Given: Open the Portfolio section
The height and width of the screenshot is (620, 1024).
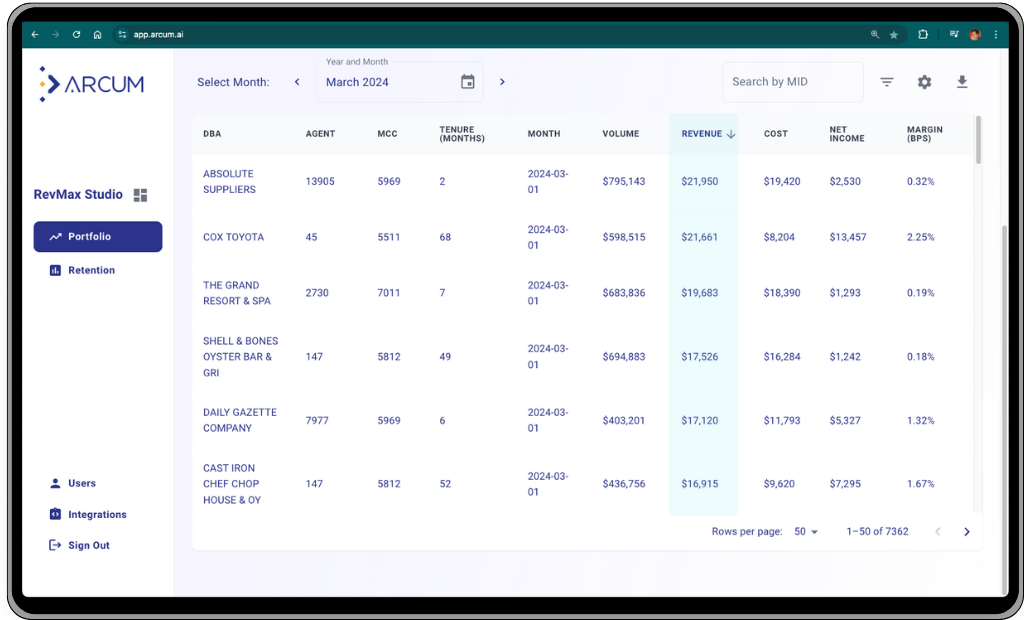Looking at the screenshot, I should pos(98,237).
